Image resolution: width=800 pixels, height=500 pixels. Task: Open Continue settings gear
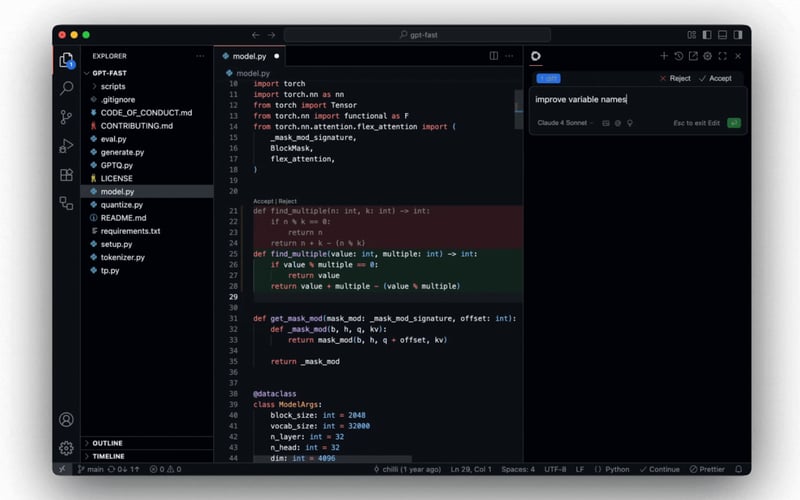coord(708,56)
